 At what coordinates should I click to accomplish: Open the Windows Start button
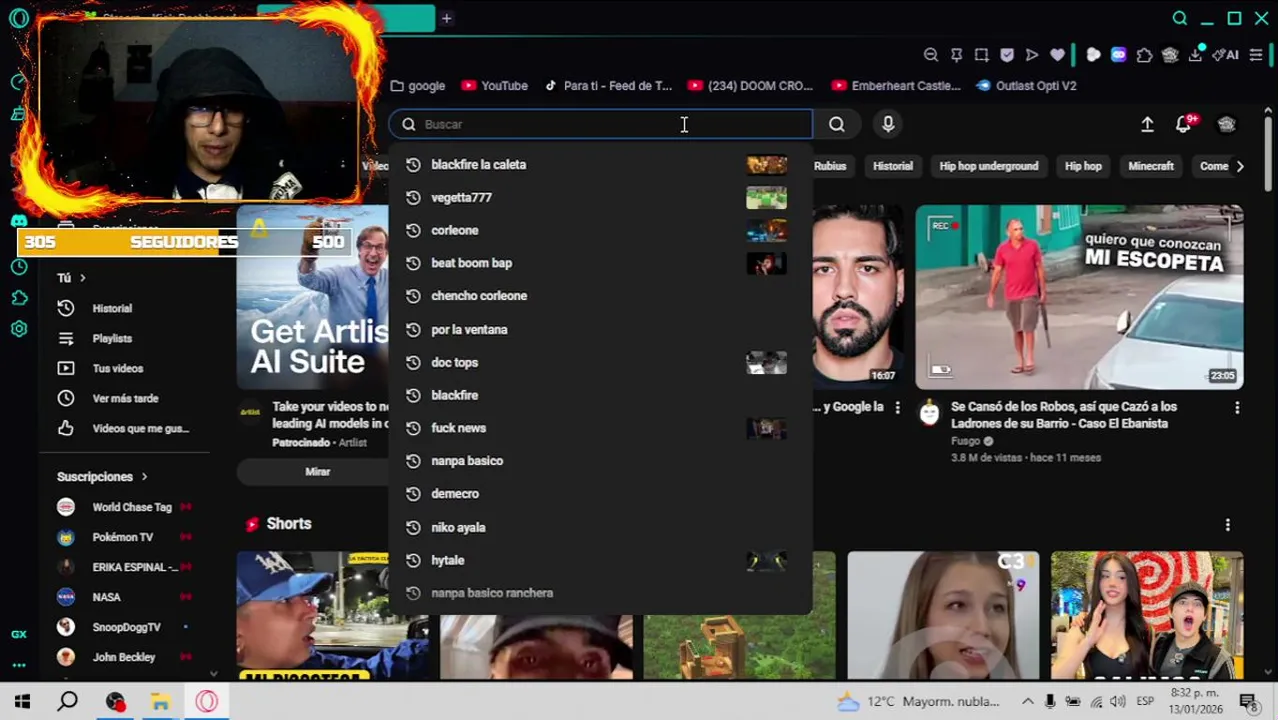22,701
